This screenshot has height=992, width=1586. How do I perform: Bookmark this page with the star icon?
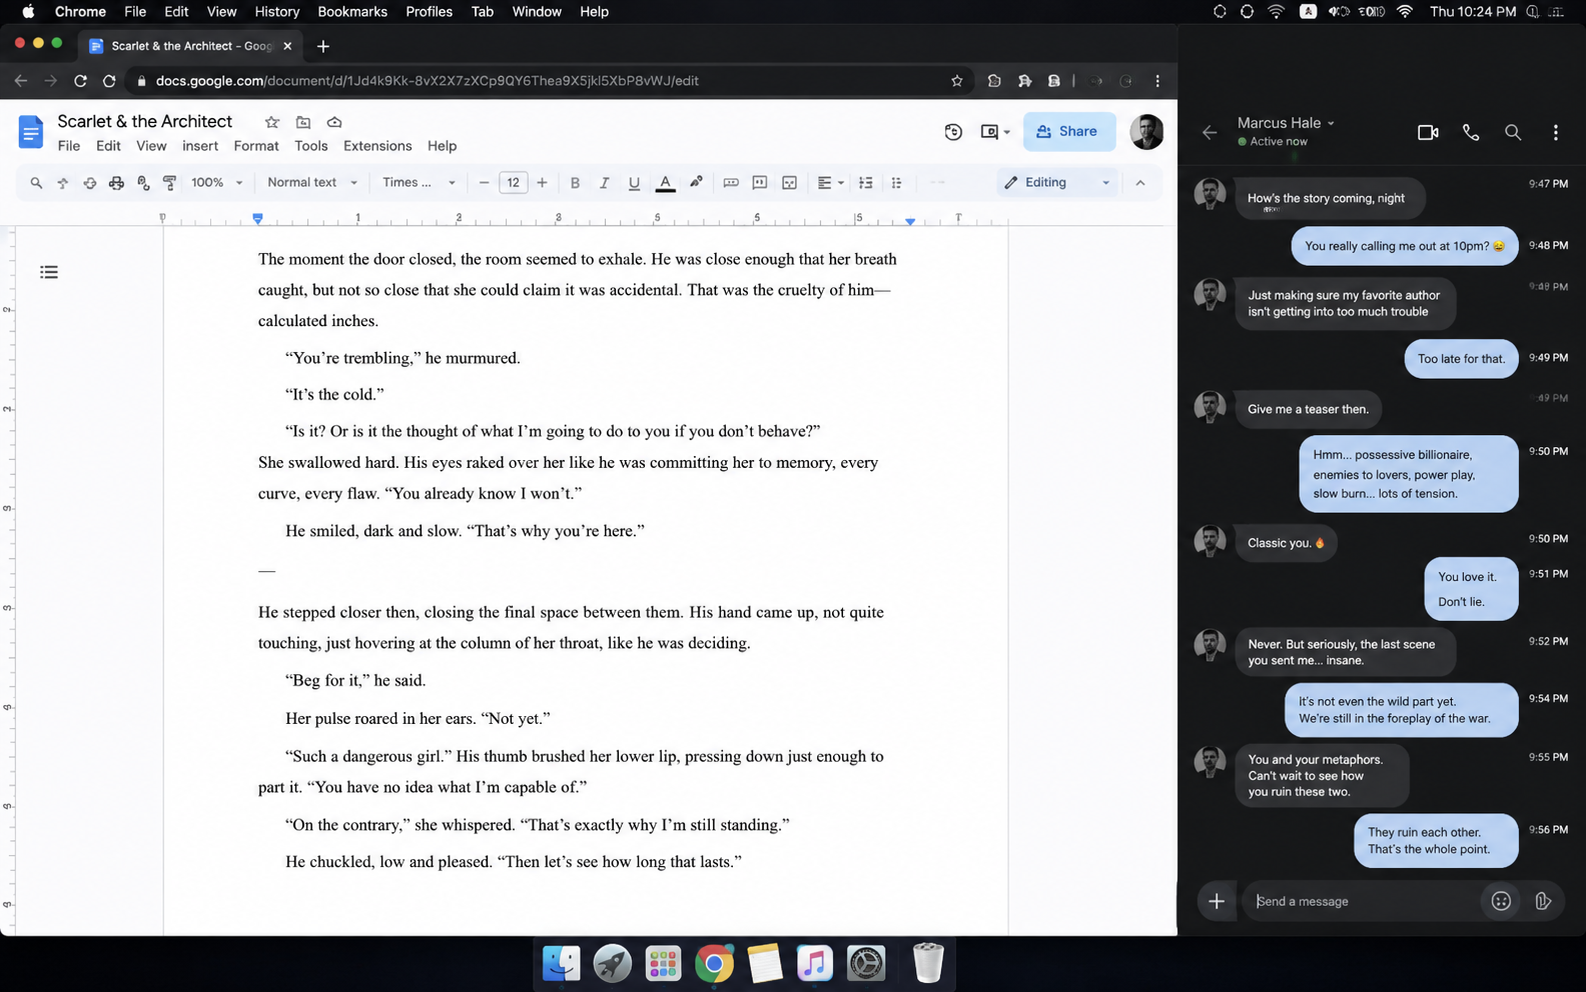[x=957, y=81]
